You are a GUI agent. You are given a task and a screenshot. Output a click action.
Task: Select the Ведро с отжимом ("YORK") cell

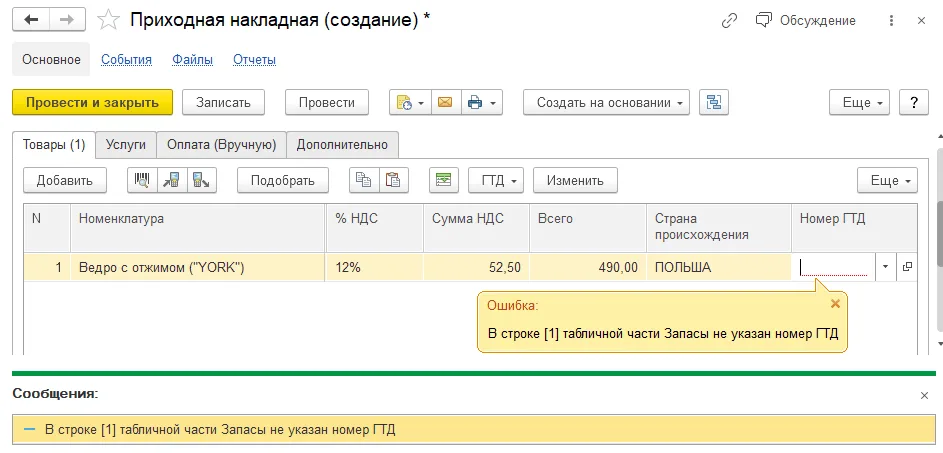[x=198, y=268]
